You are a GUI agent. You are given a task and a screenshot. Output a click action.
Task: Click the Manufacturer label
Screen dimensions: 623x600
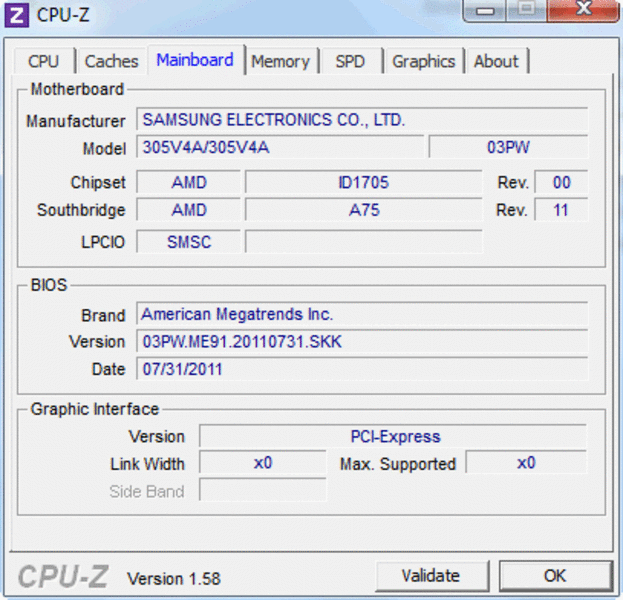(75, 121)
